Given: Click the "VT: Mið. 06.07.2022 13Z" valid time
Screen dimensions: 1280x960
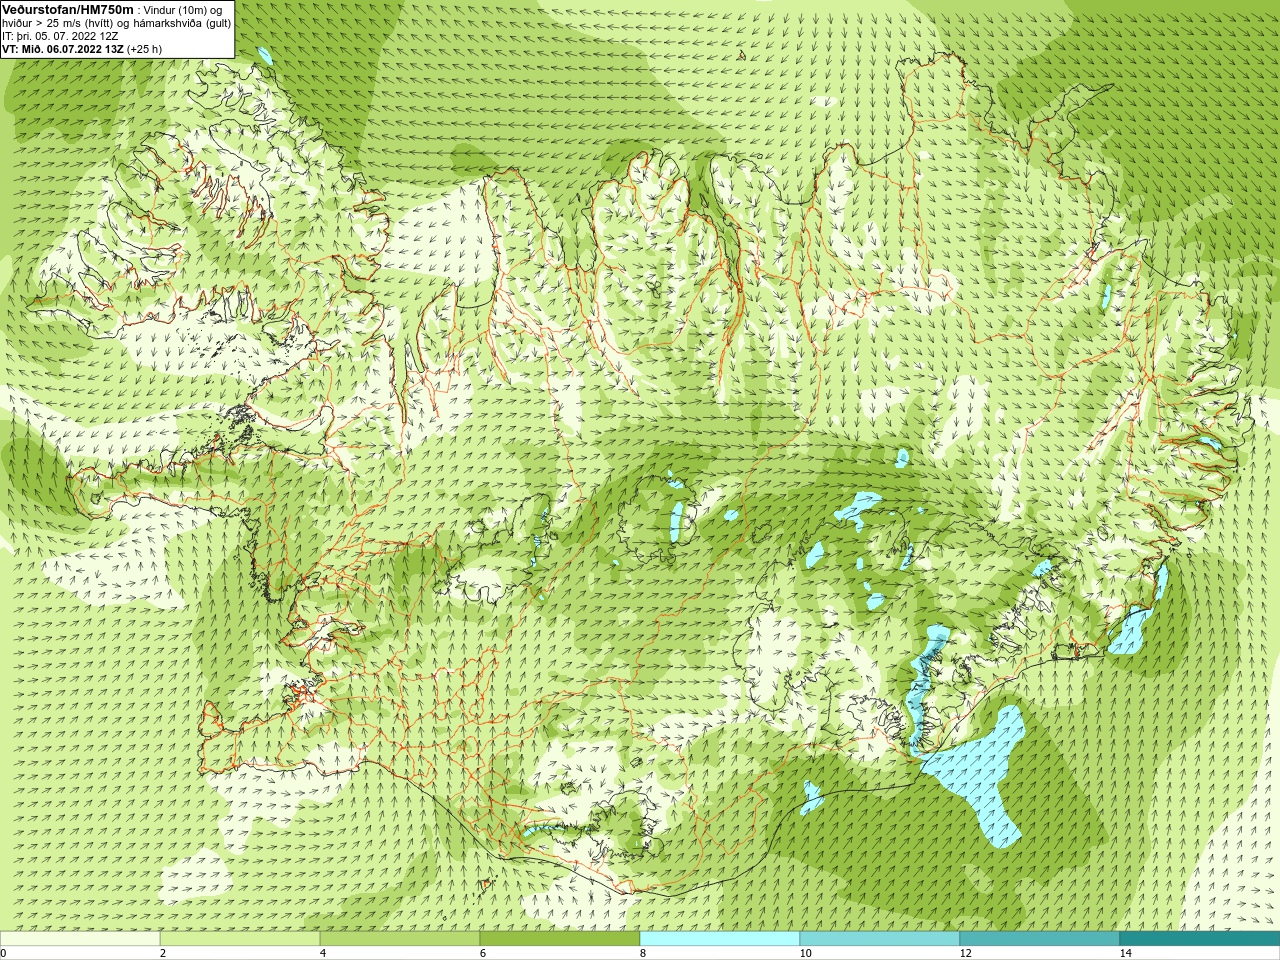Looking at the screenshot, I should (x=63, y=49).
